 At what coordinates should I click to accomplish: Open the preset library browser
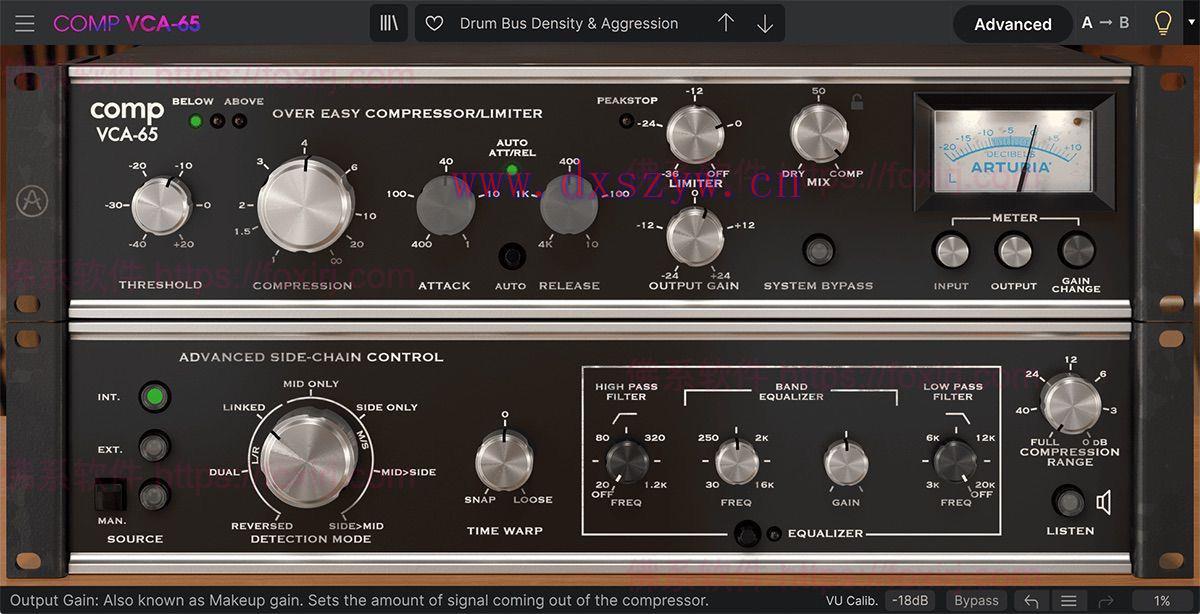pyautogui.click(x=390, y=23)
